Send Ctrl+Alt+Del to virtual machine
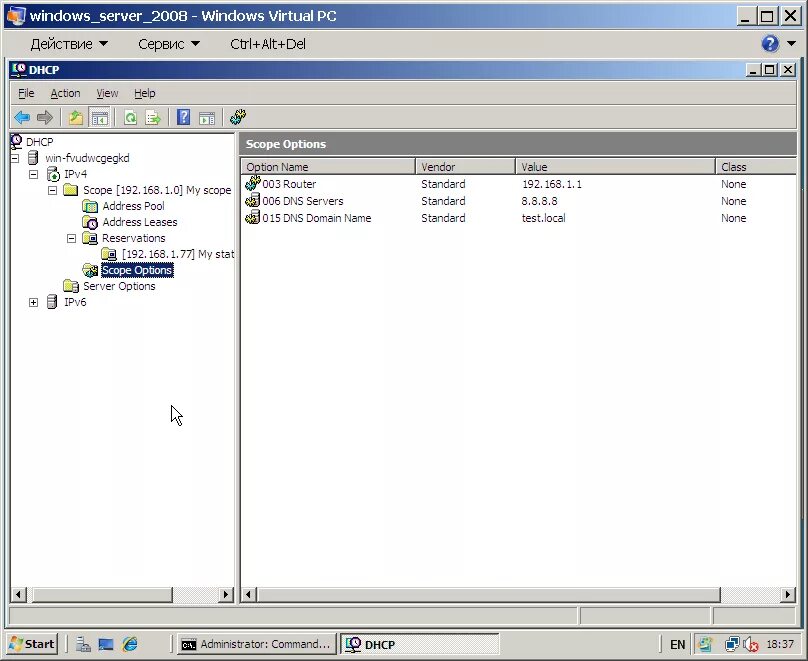Image resolution: width=808 pixels, height=661 pixels. click(268, 44)
